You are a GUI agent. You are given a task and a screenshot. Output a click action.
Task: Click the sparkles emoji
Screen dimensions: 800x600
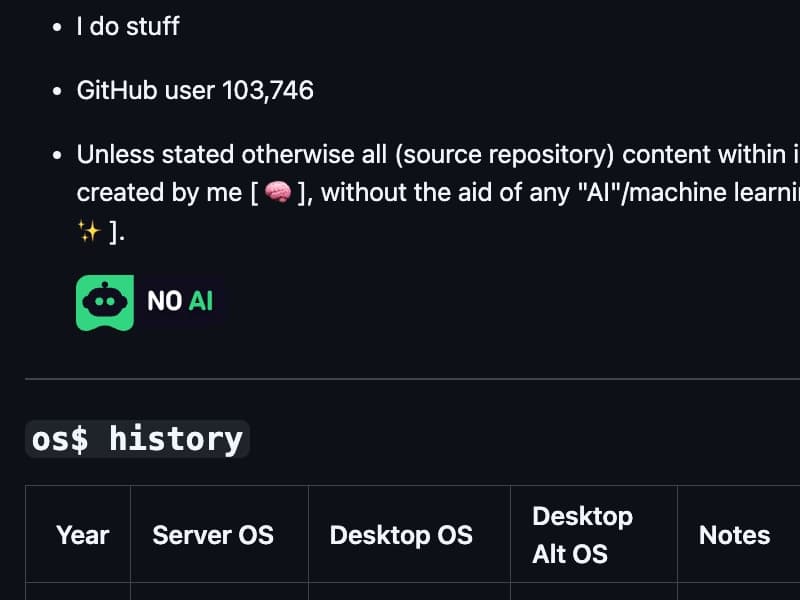[x=89, y=232]
